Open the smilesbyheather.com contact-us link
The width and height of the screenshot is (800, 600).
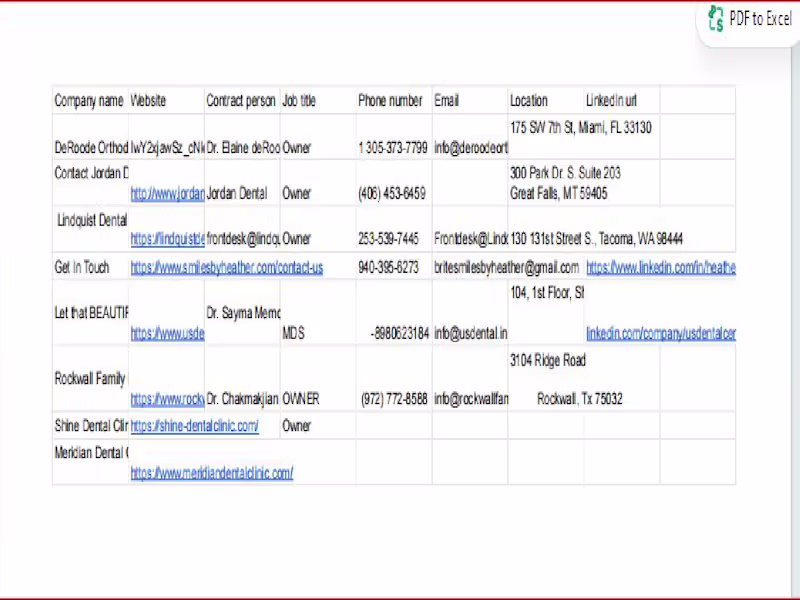click(x=227, y=267)
